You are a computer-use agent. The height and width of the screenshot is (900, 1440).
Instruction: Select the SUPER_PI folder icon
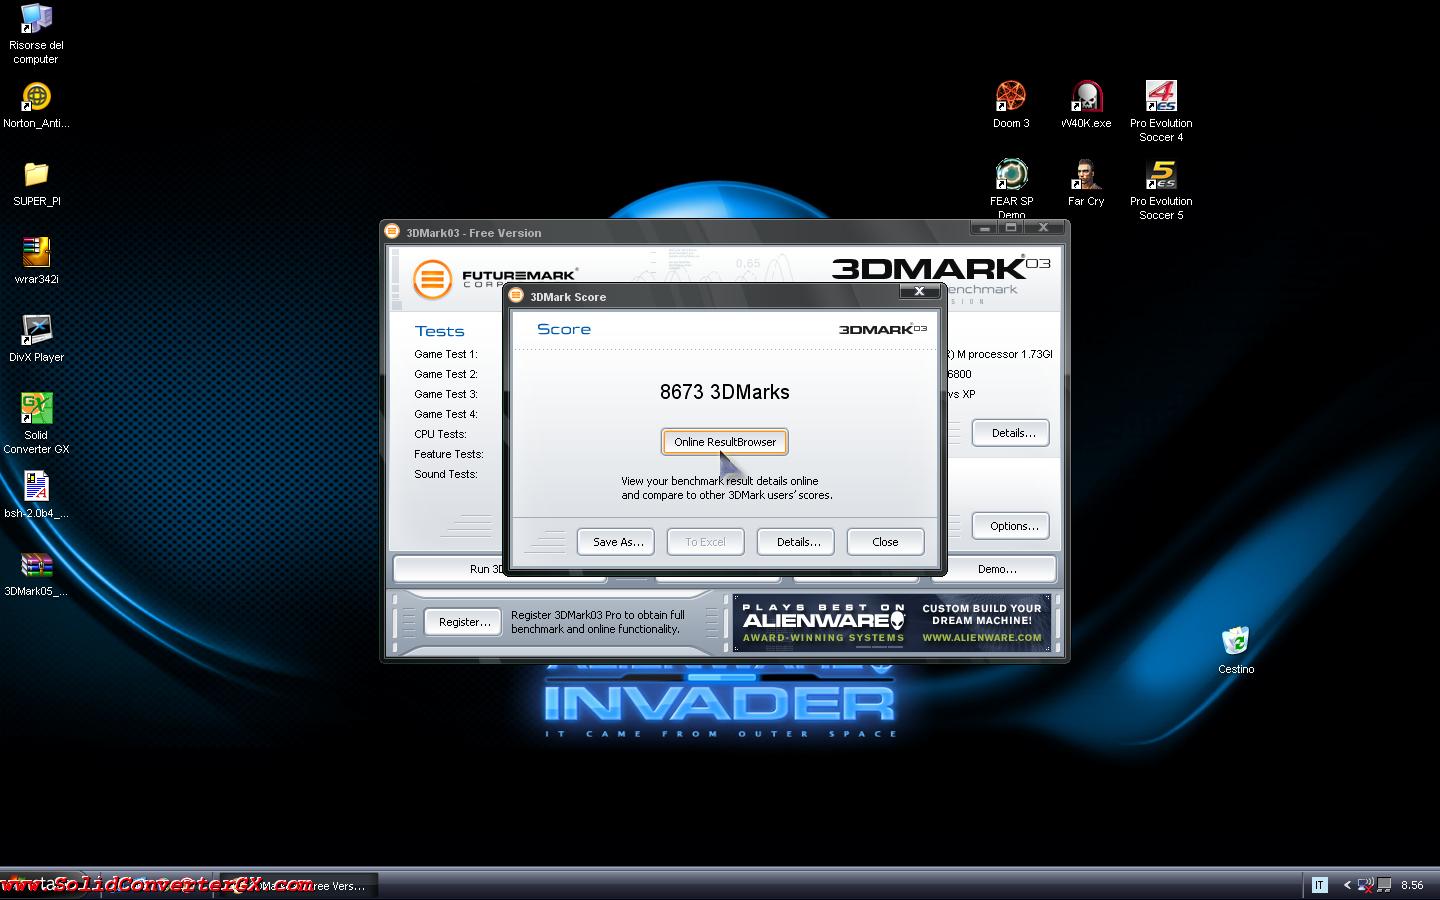(36, 183)
